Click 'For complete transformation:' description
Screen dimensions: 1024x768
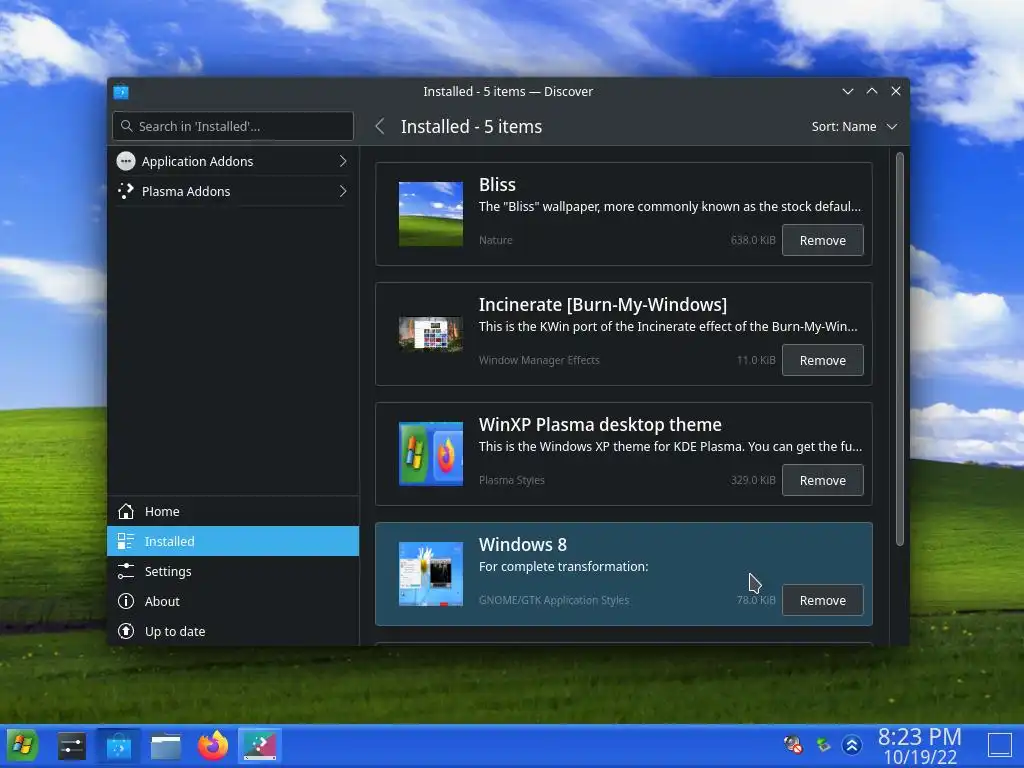564,567
